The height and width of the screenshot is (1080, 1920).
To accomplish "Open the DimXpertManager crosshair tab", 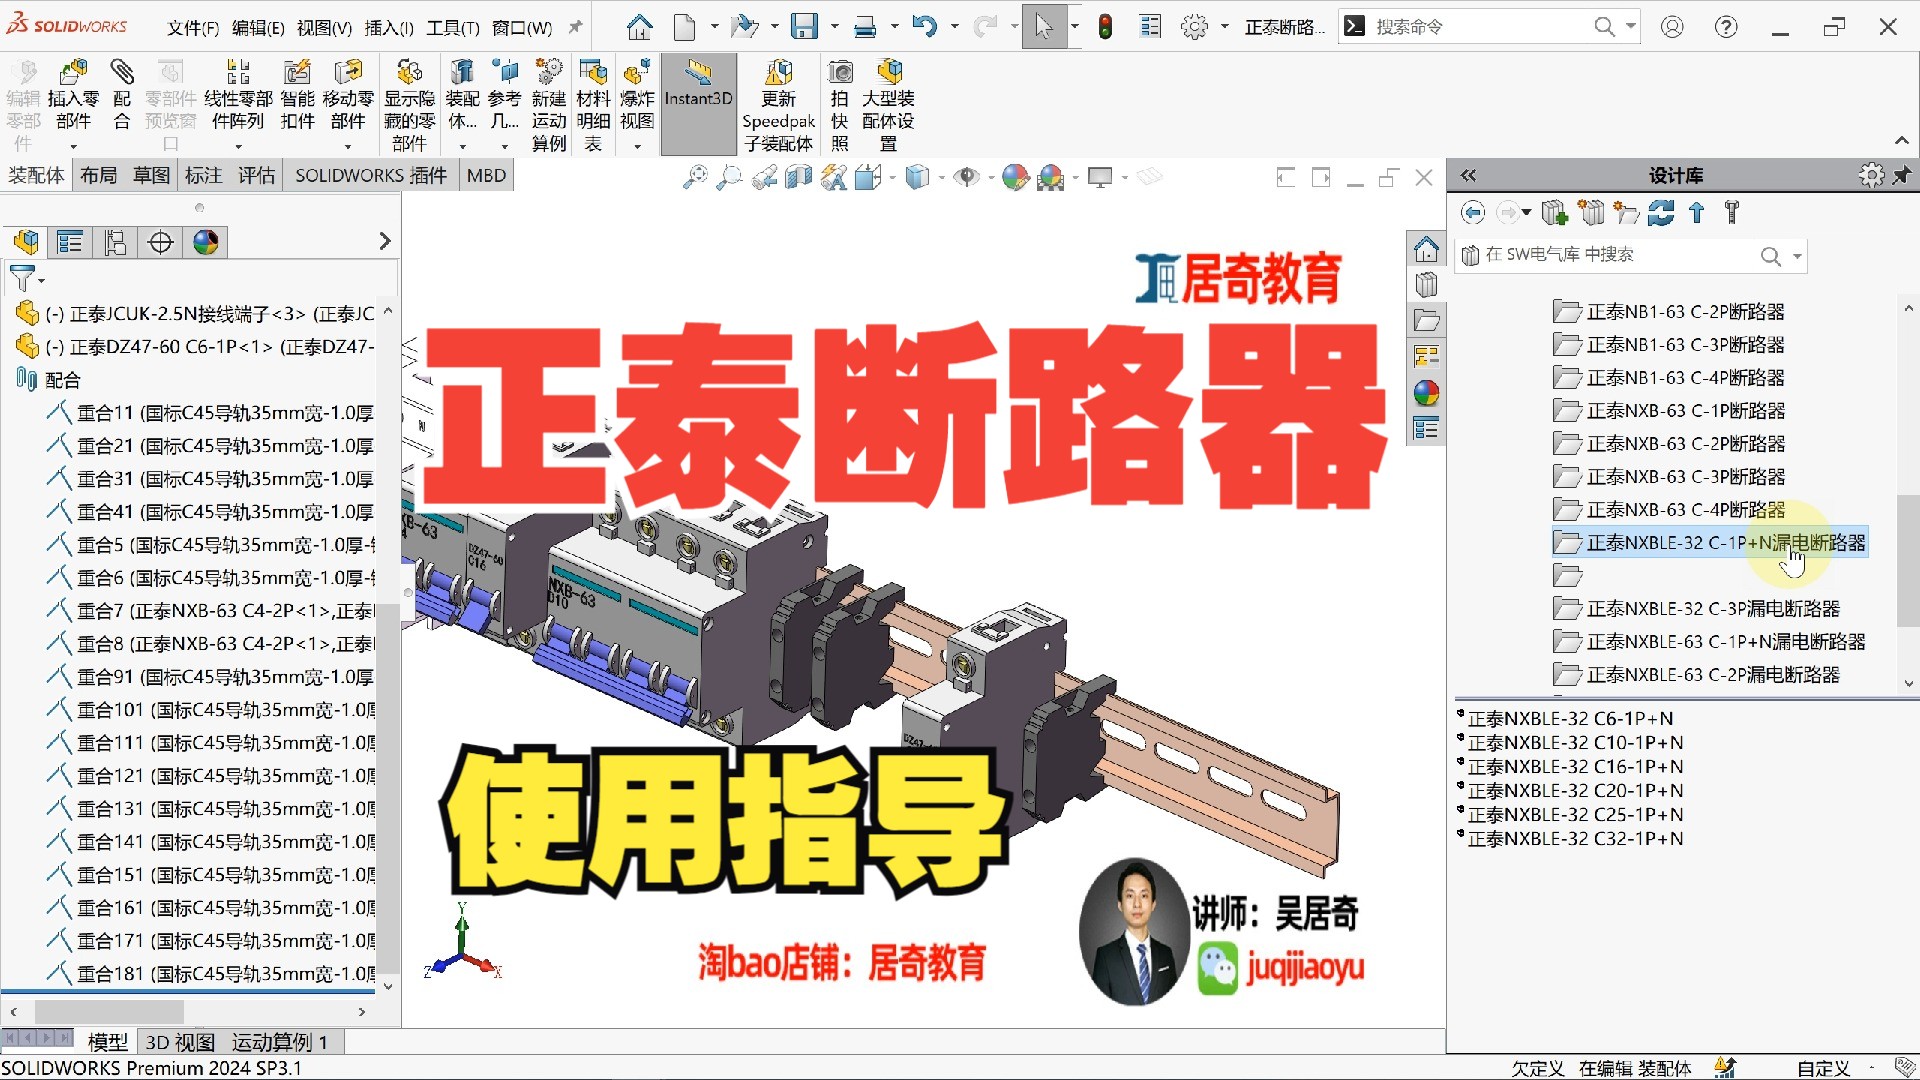I will 160,242.
